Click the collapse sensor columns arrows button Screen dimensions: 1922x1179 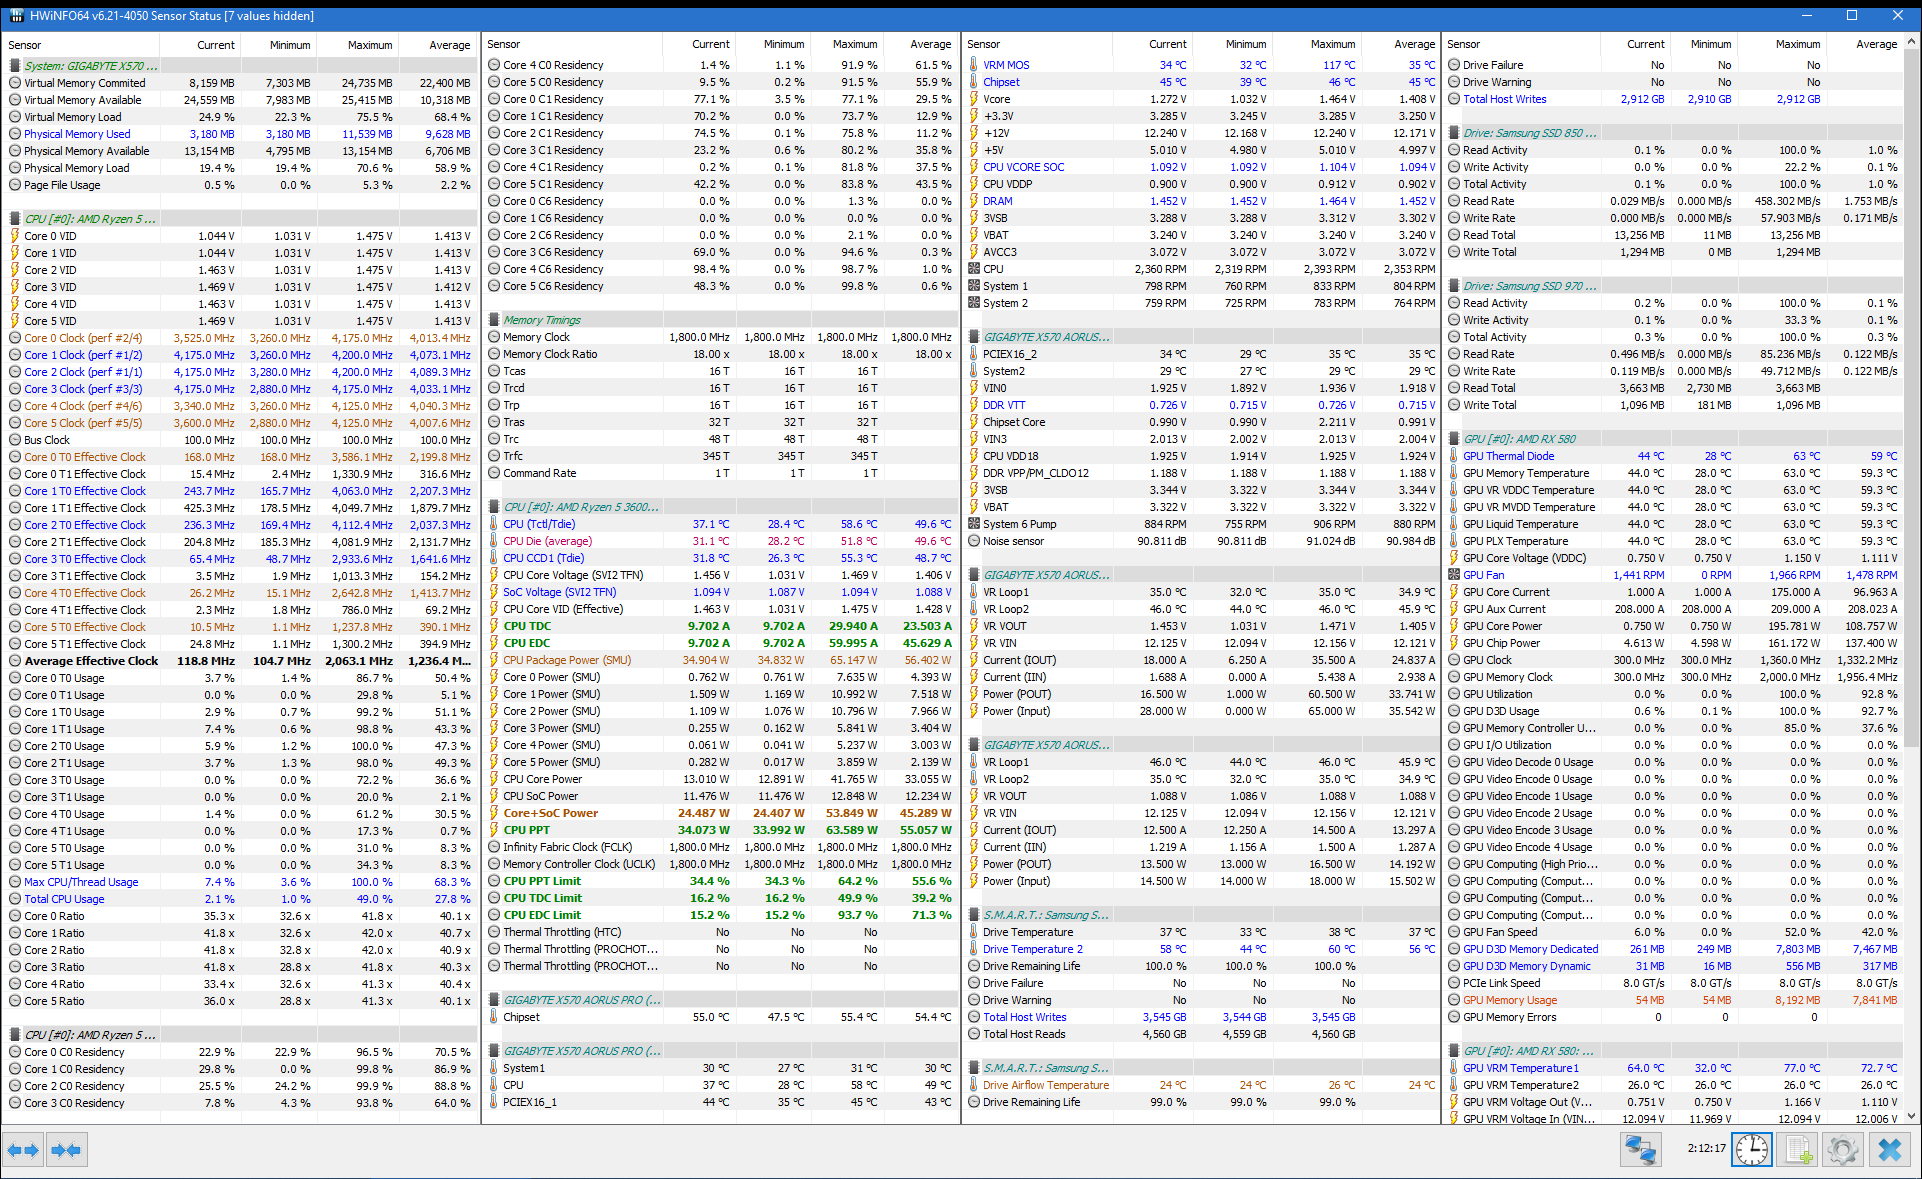coord(67,1150)
